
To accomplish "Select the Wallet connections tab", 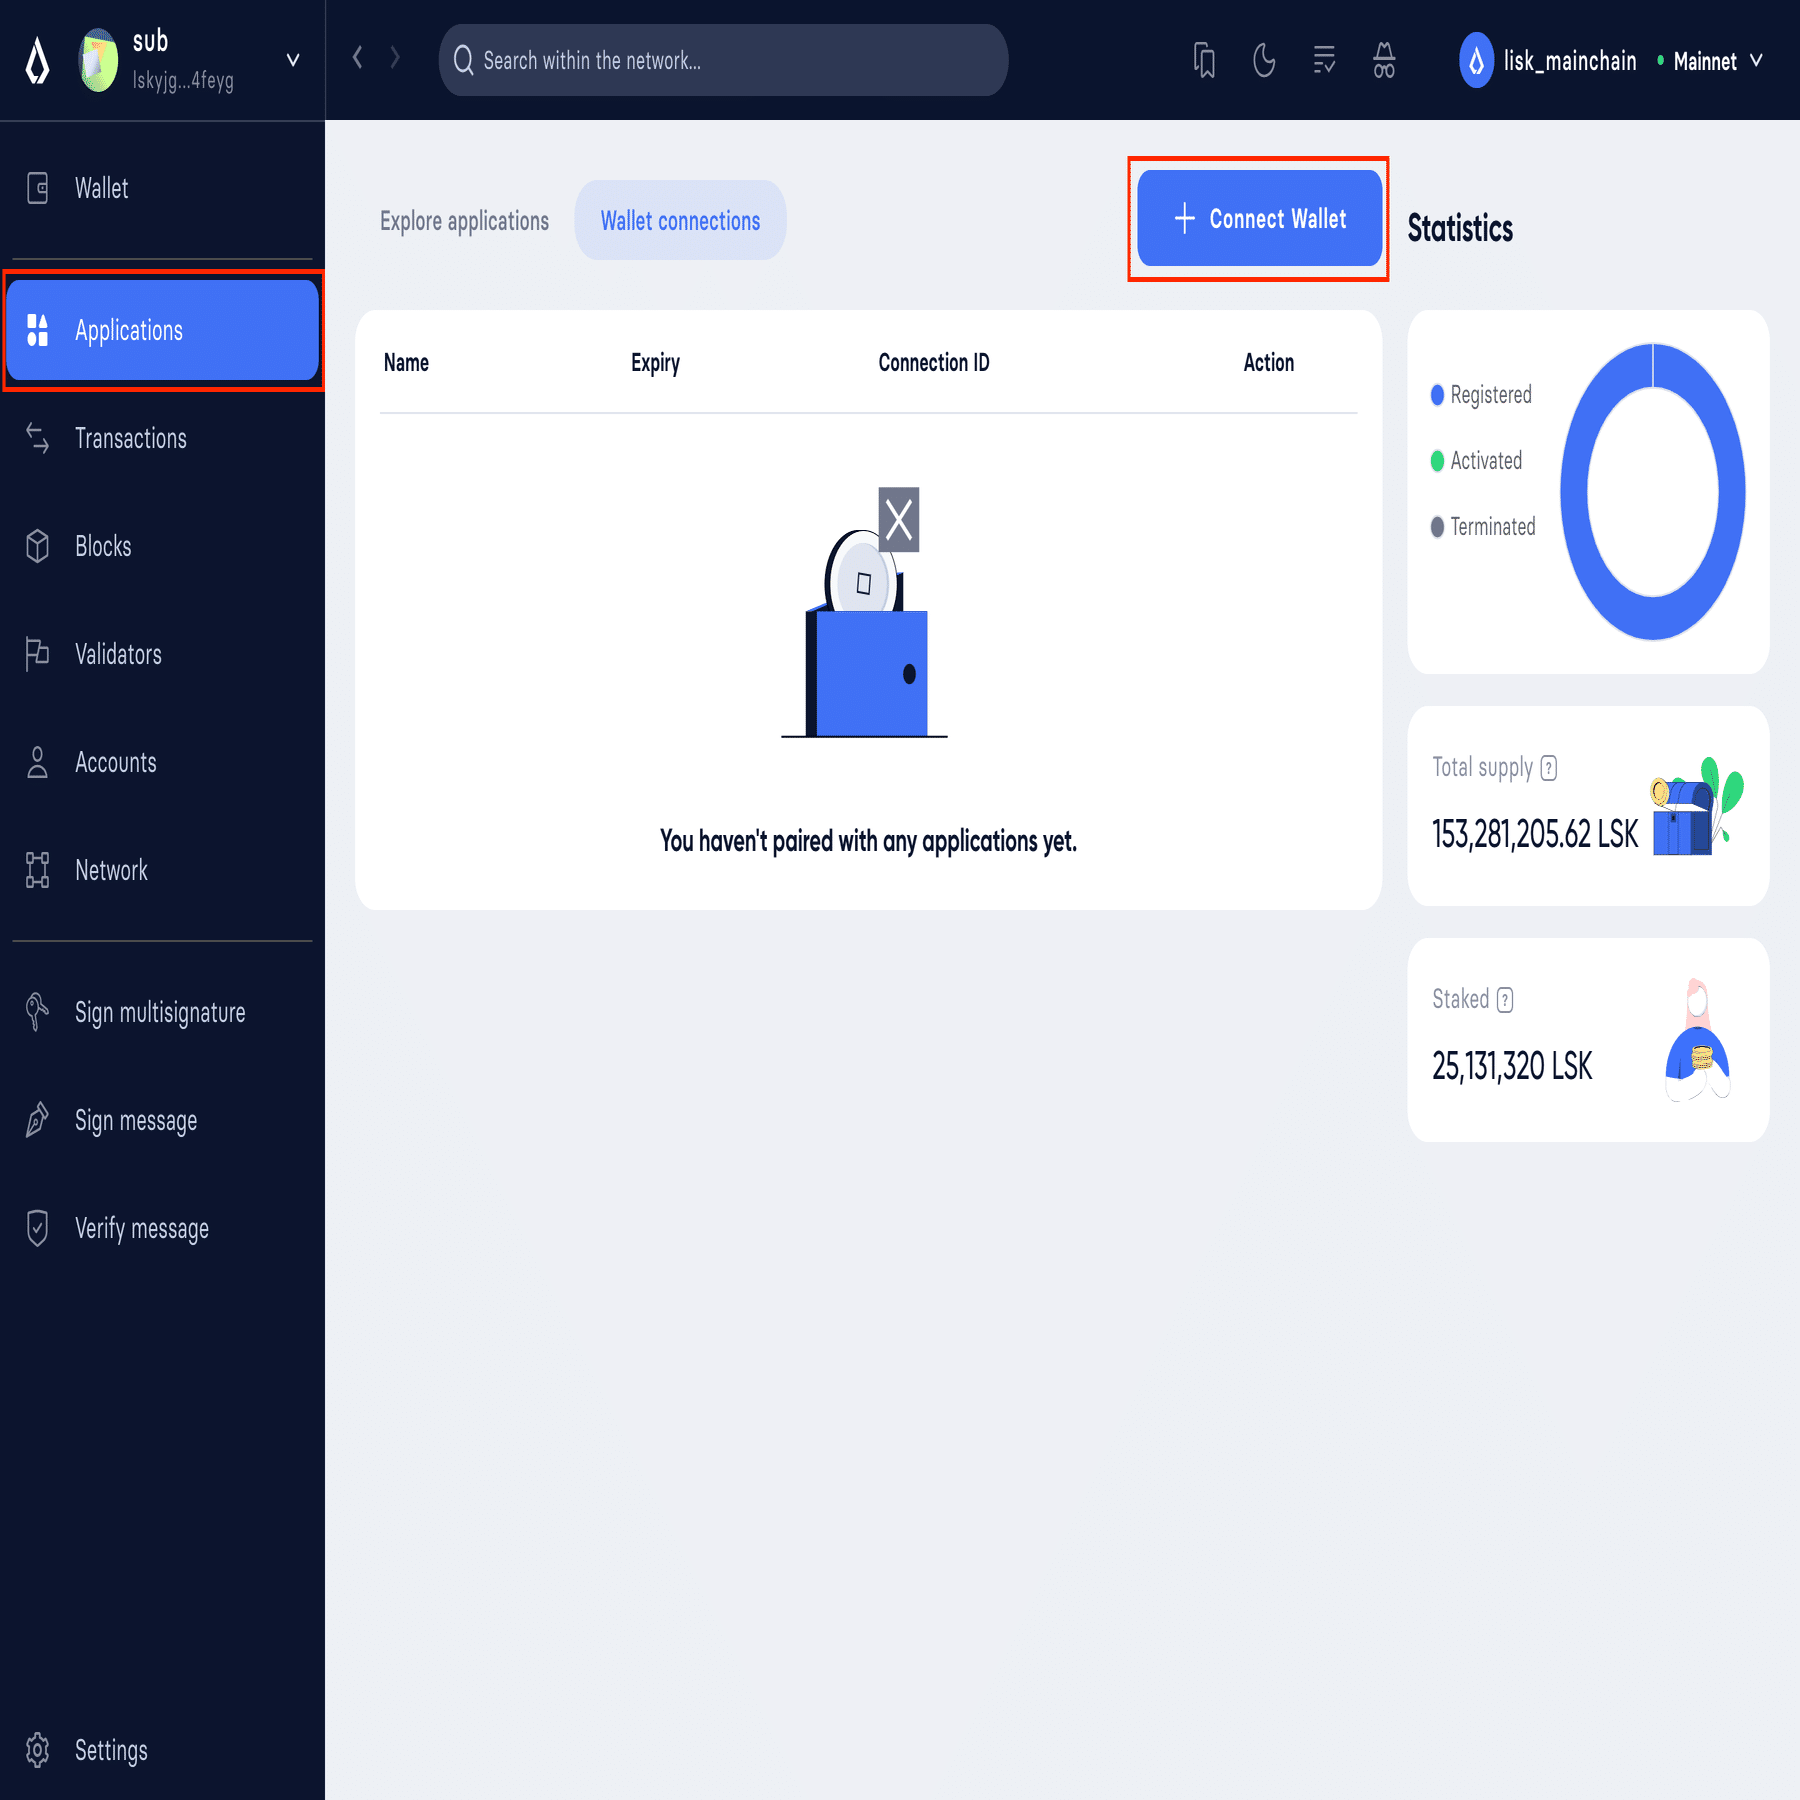I will click(x=680, y=221).
